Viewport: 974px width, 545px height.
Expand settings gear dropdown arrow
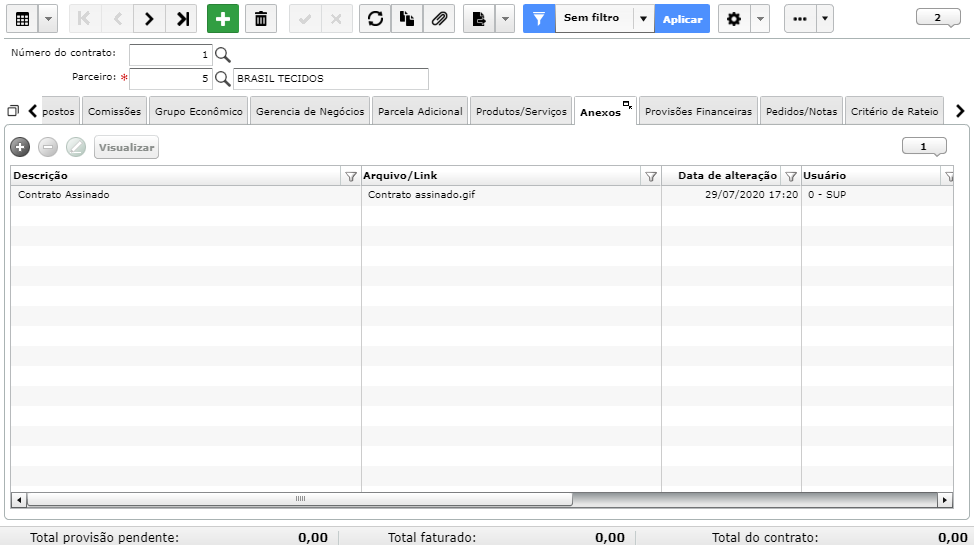click(x=760, y=19)
